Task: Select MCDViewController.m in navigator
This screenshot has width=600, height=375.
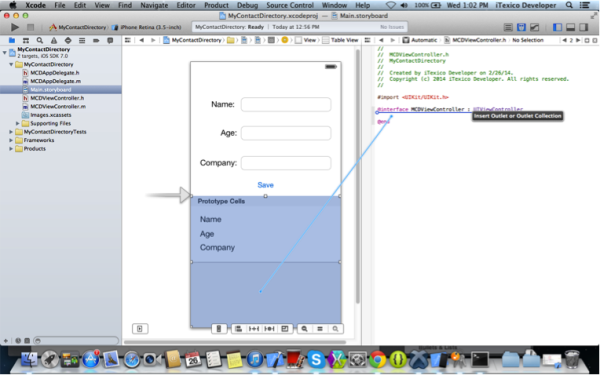Action: pos(58,106)
